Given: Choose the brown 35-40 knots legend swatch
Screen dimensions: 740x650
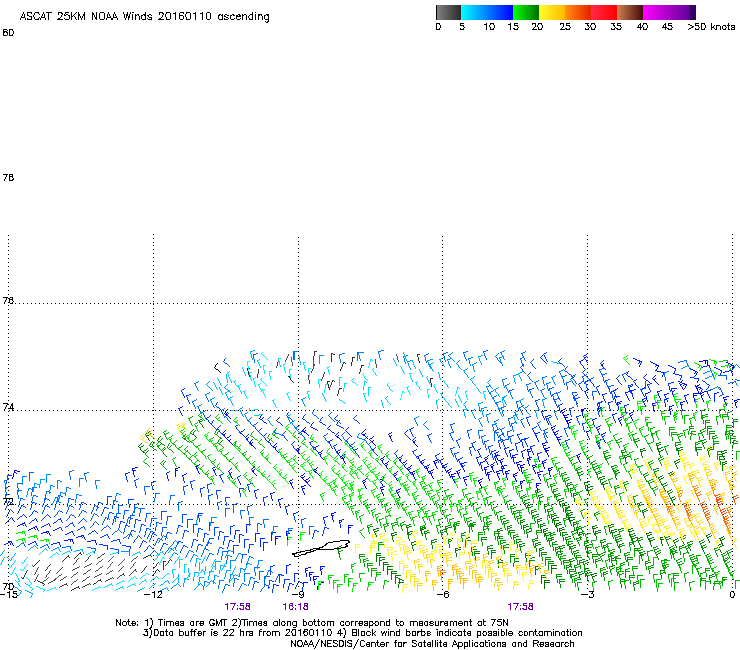Looking at the screenshot, I should coord(630,12).
